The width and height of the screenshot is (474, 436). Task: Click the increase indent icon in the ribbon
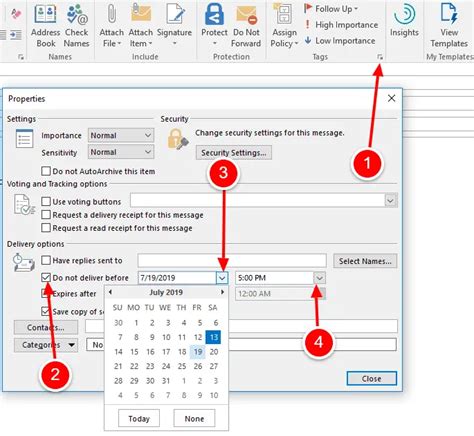16,35
